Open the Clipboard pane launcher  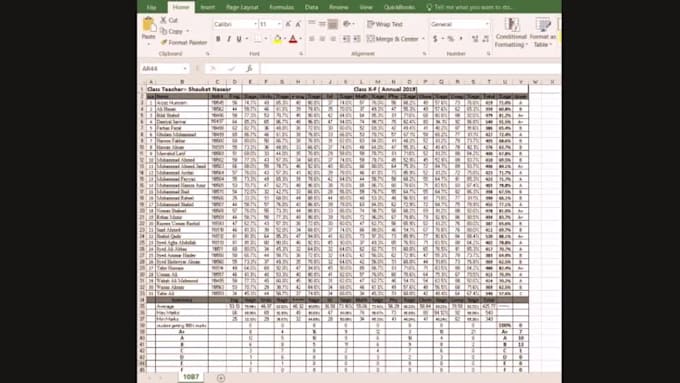[208, 54]
